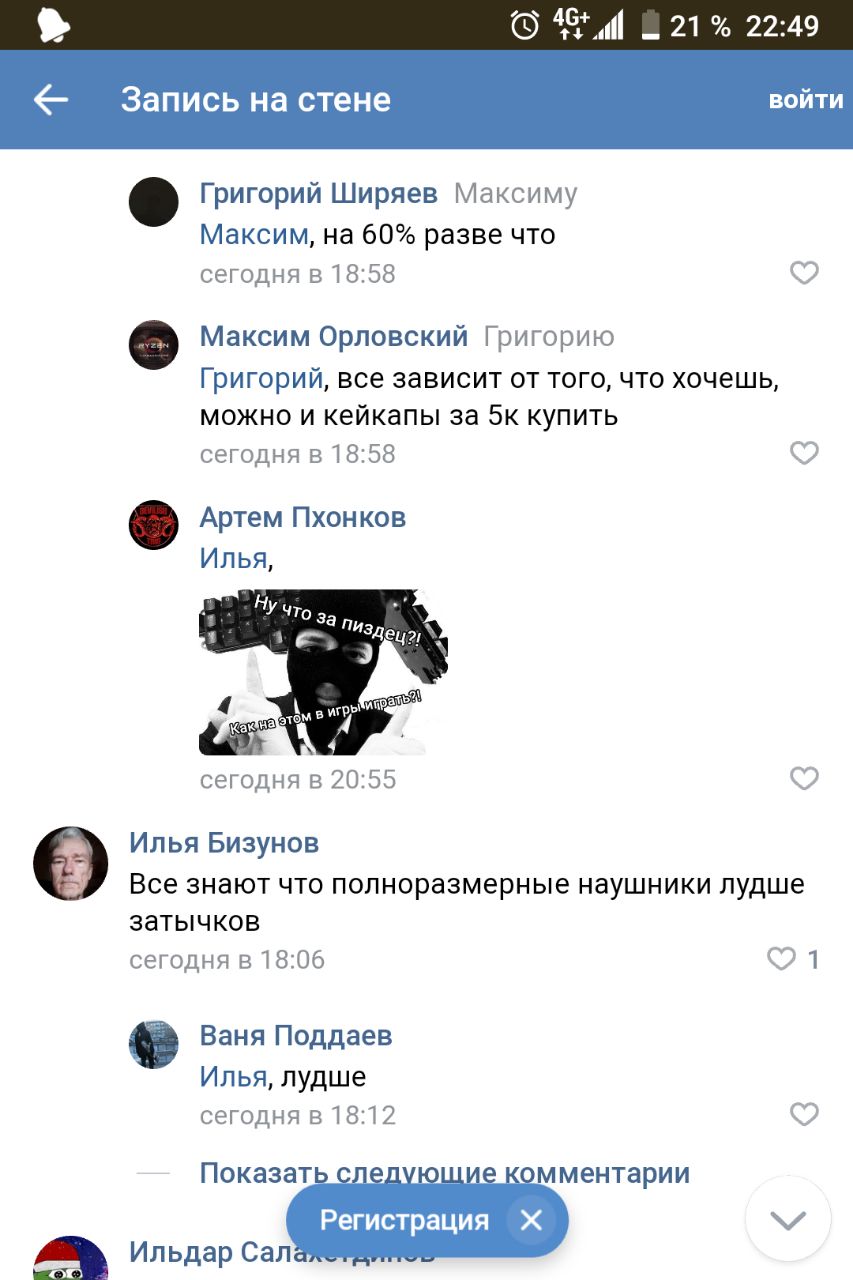Like Максим Орловский's comment about кейкапы
853x1280 pixels.
(804, 453)
